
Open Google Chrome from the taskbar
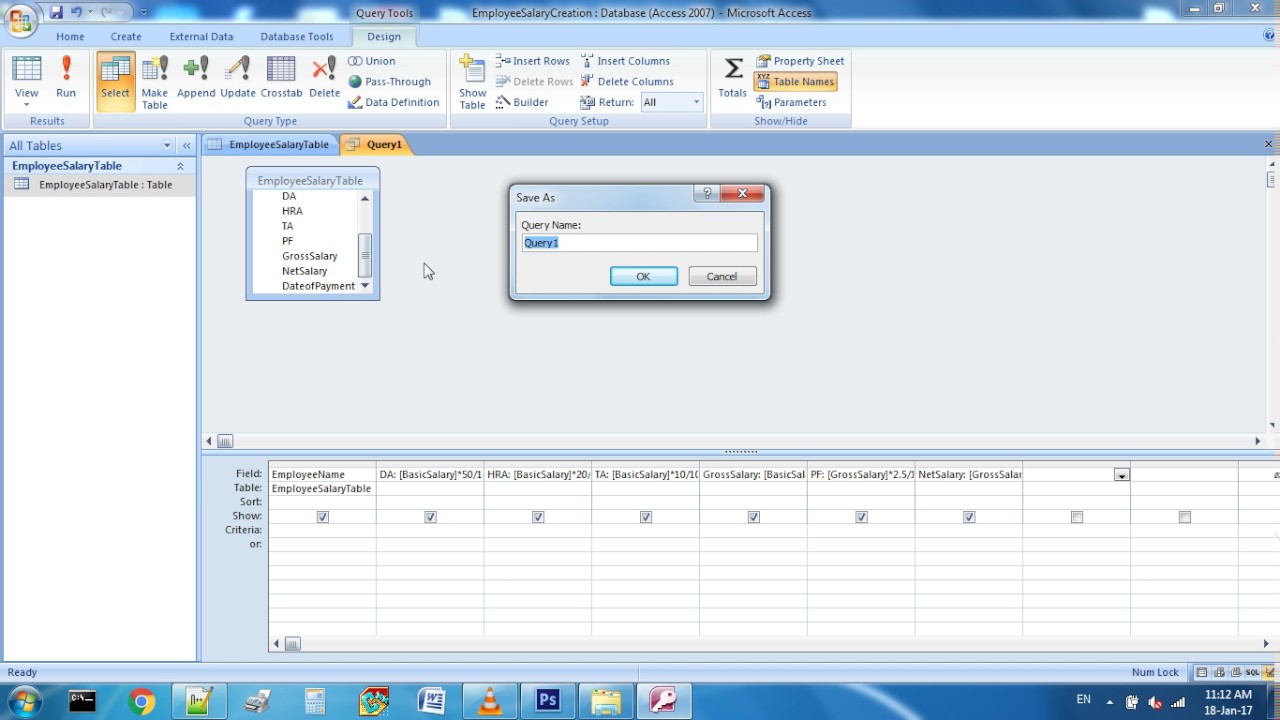click(142, 702)
